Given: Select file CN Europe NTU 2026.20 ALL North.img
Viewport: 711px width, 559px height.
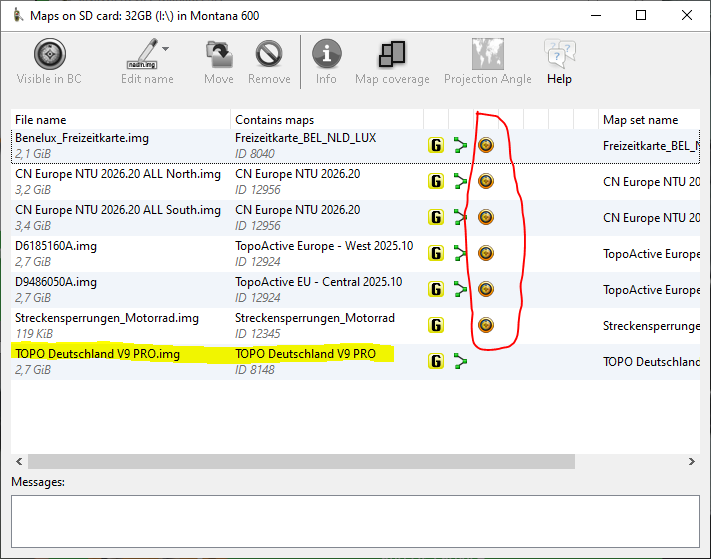Looking at the screenshot, I should (118, 174).
